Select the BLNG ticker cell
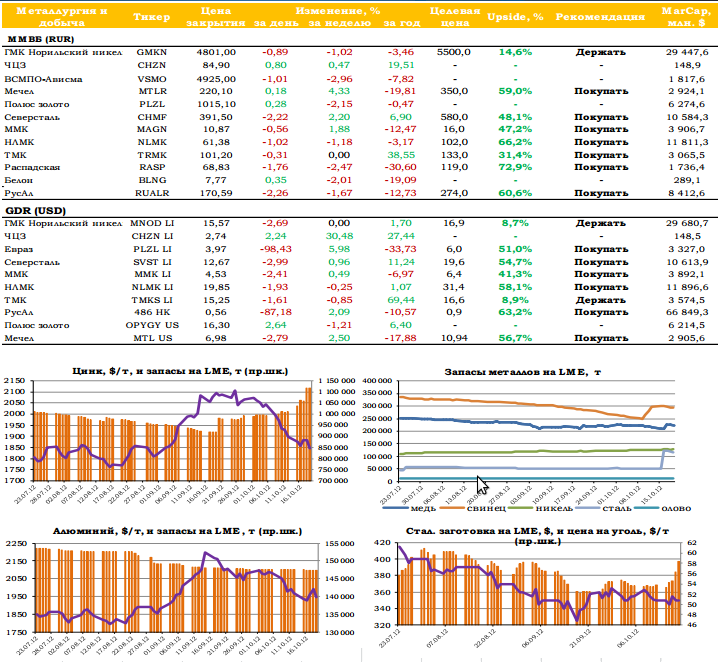The height and width of the screenshot is (666, 718). click(152, 180)
